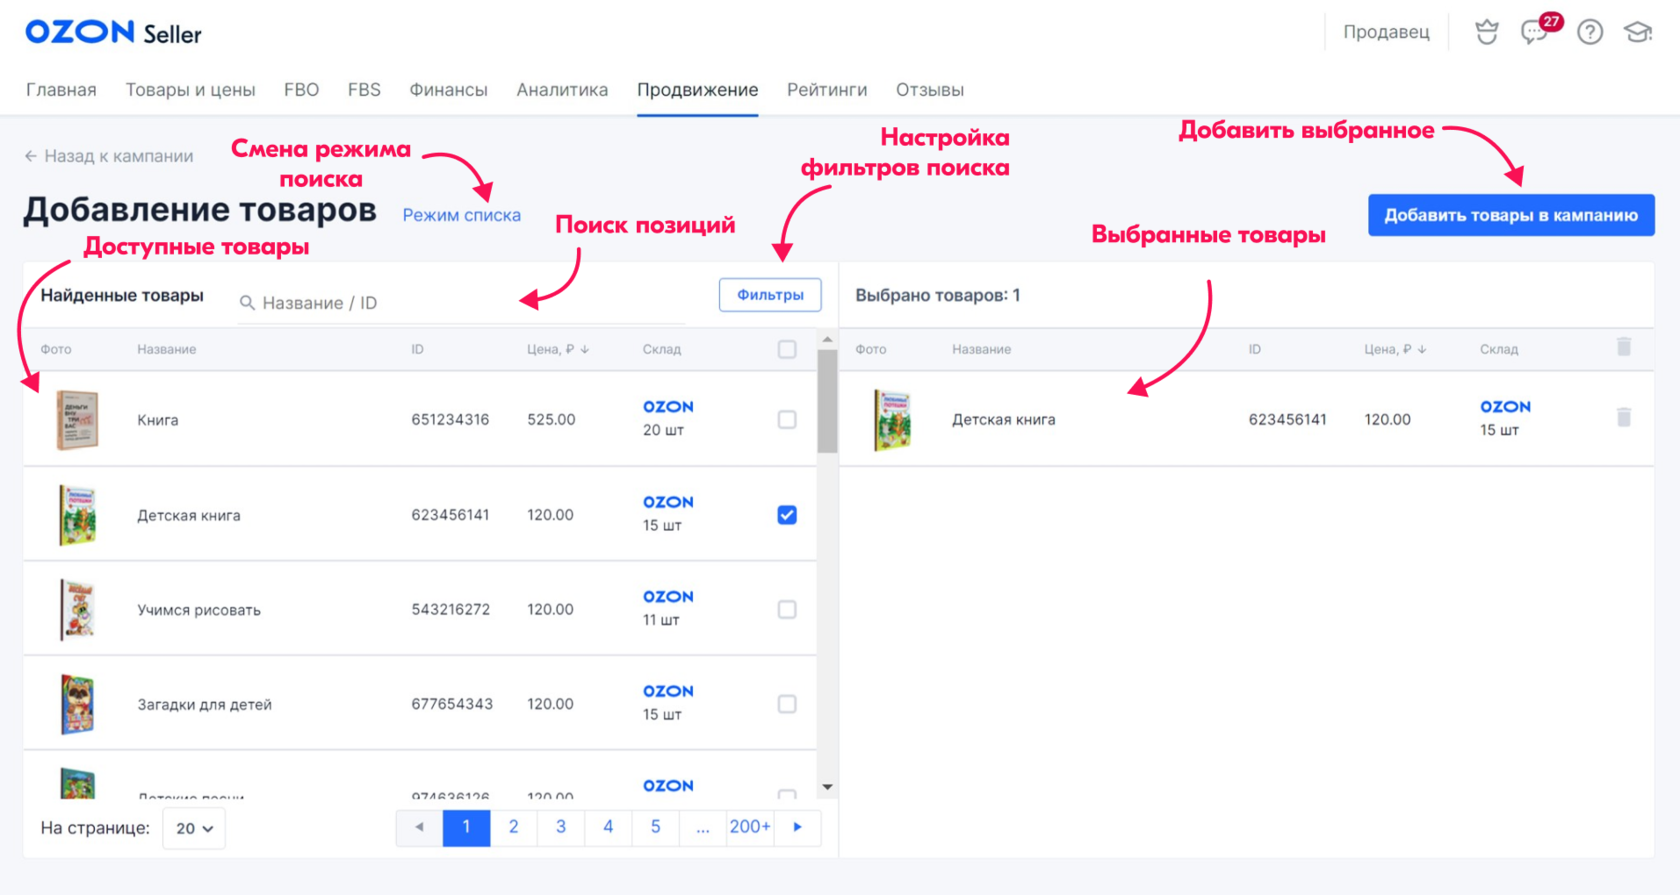Open the Отзывы tab
Viewport: 1680px width, 895px height.
[930, 90]
